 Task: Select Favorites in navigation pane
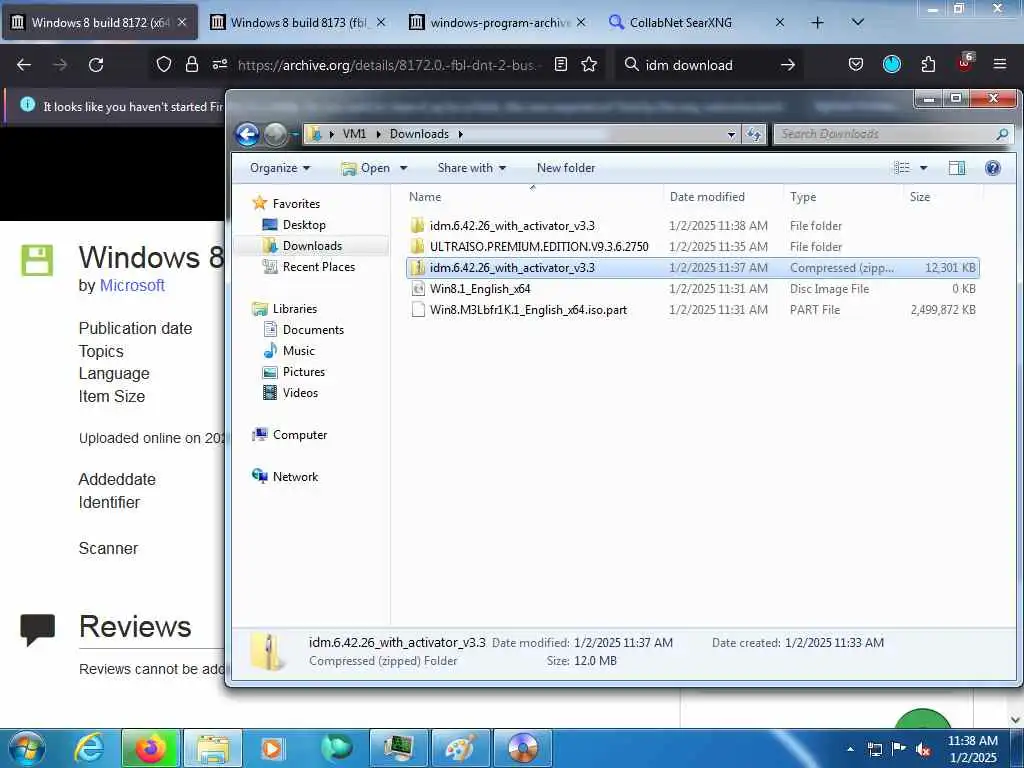(296, 204)
